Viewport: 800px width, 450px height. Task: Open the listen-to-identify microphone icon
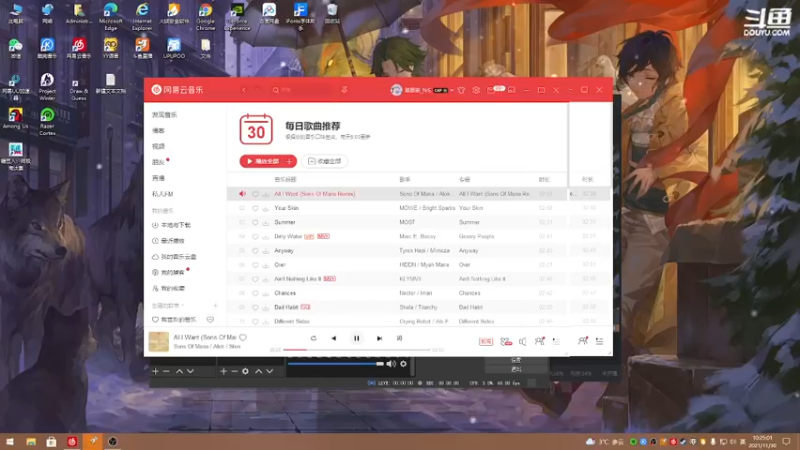click(344, 90)
